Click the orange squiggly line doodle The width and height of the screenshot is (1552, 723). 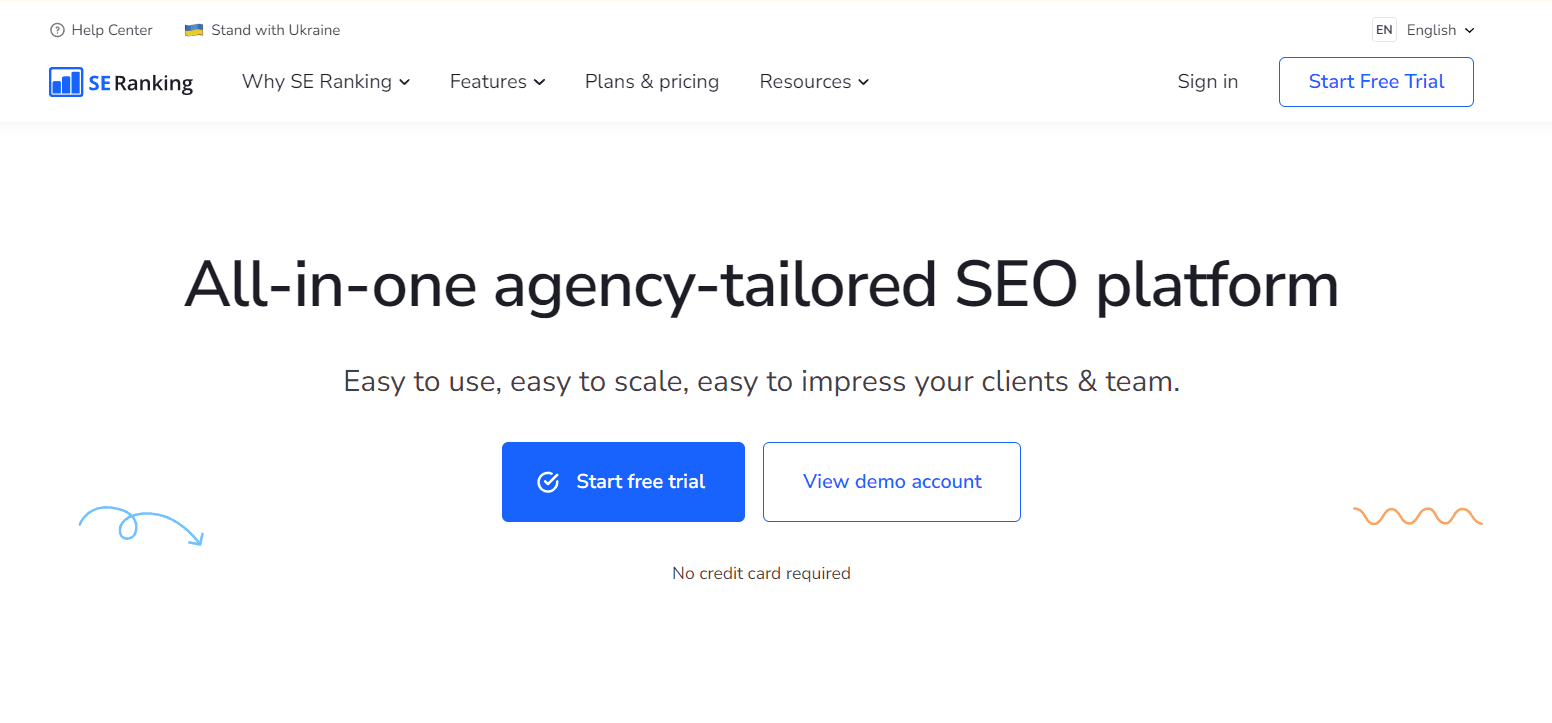pos(1417,516)
